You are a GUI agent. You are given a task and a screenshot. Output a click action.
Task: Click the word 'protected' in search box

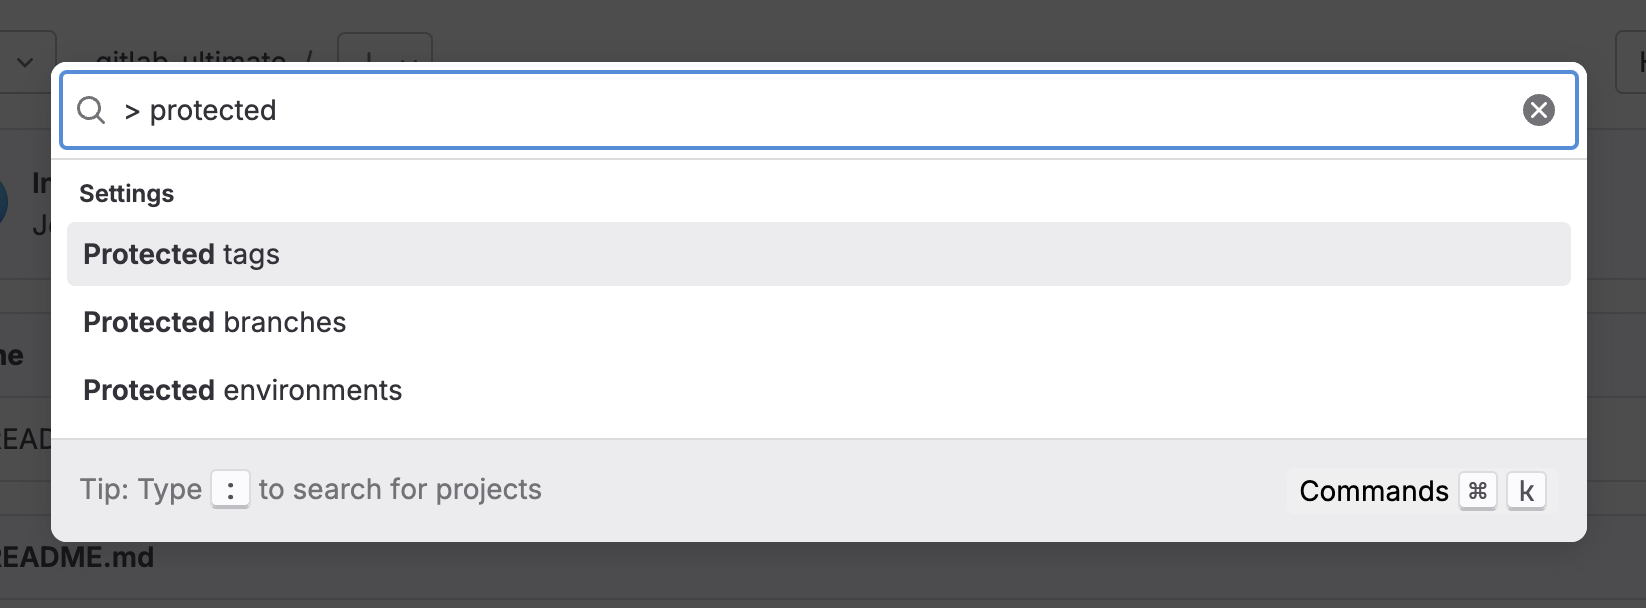213,110
